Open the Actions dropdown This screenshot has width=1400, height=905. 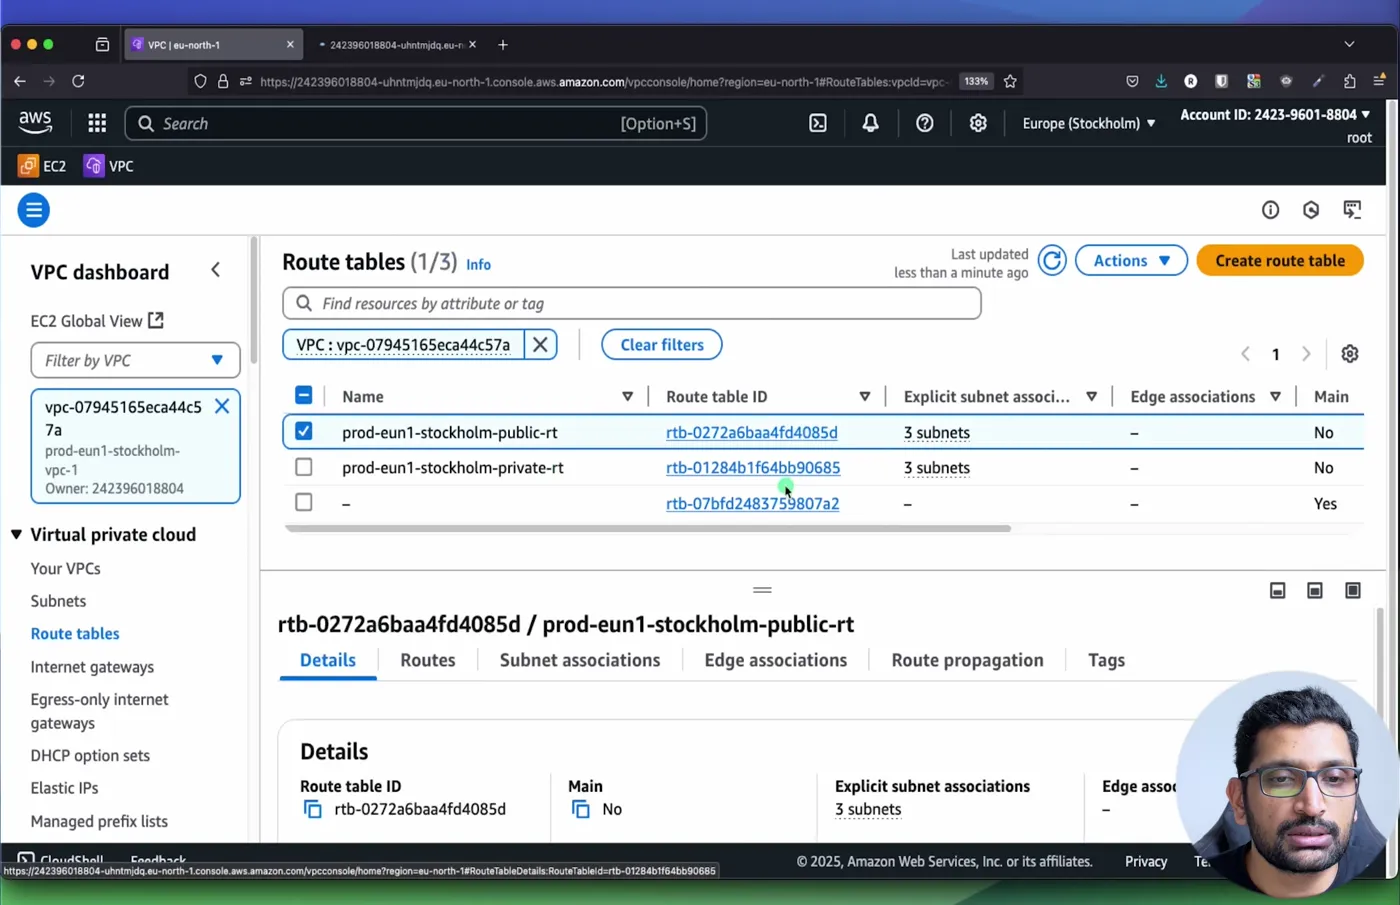pos(1131,261)
